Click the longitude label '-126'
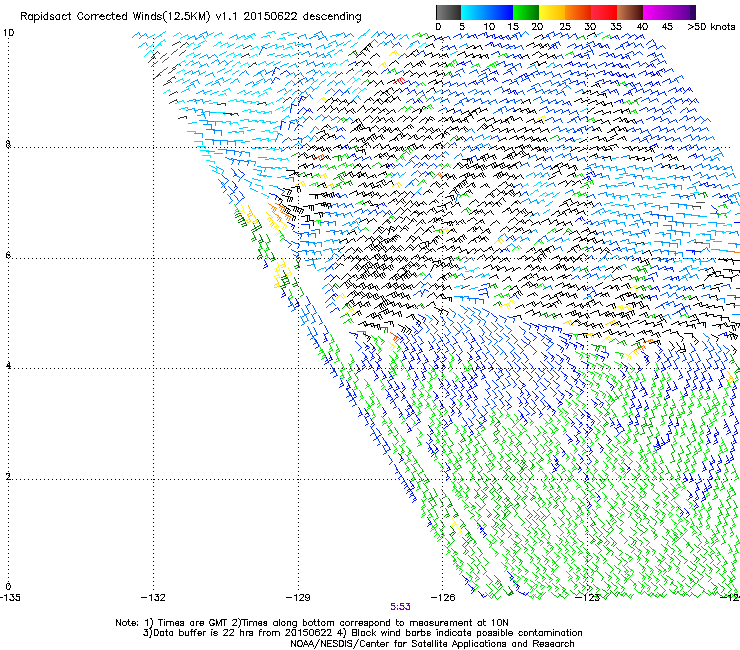 [x=443, y=598]
